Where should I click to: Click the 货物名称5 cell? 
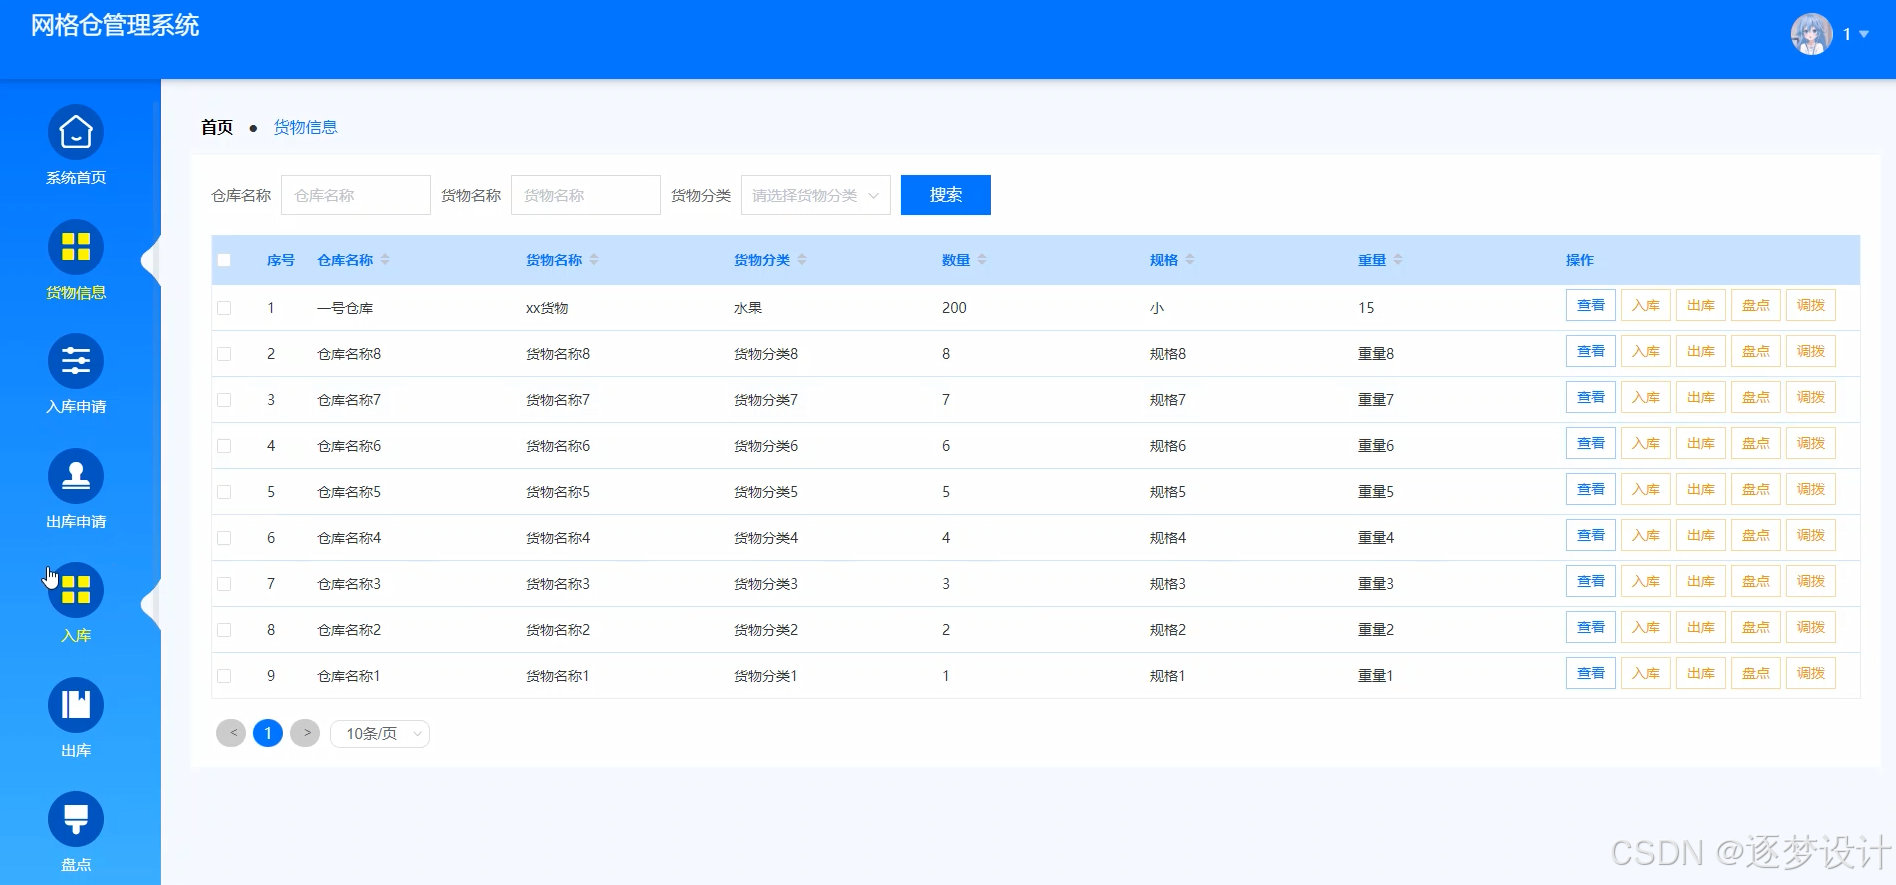coord(558,492)
